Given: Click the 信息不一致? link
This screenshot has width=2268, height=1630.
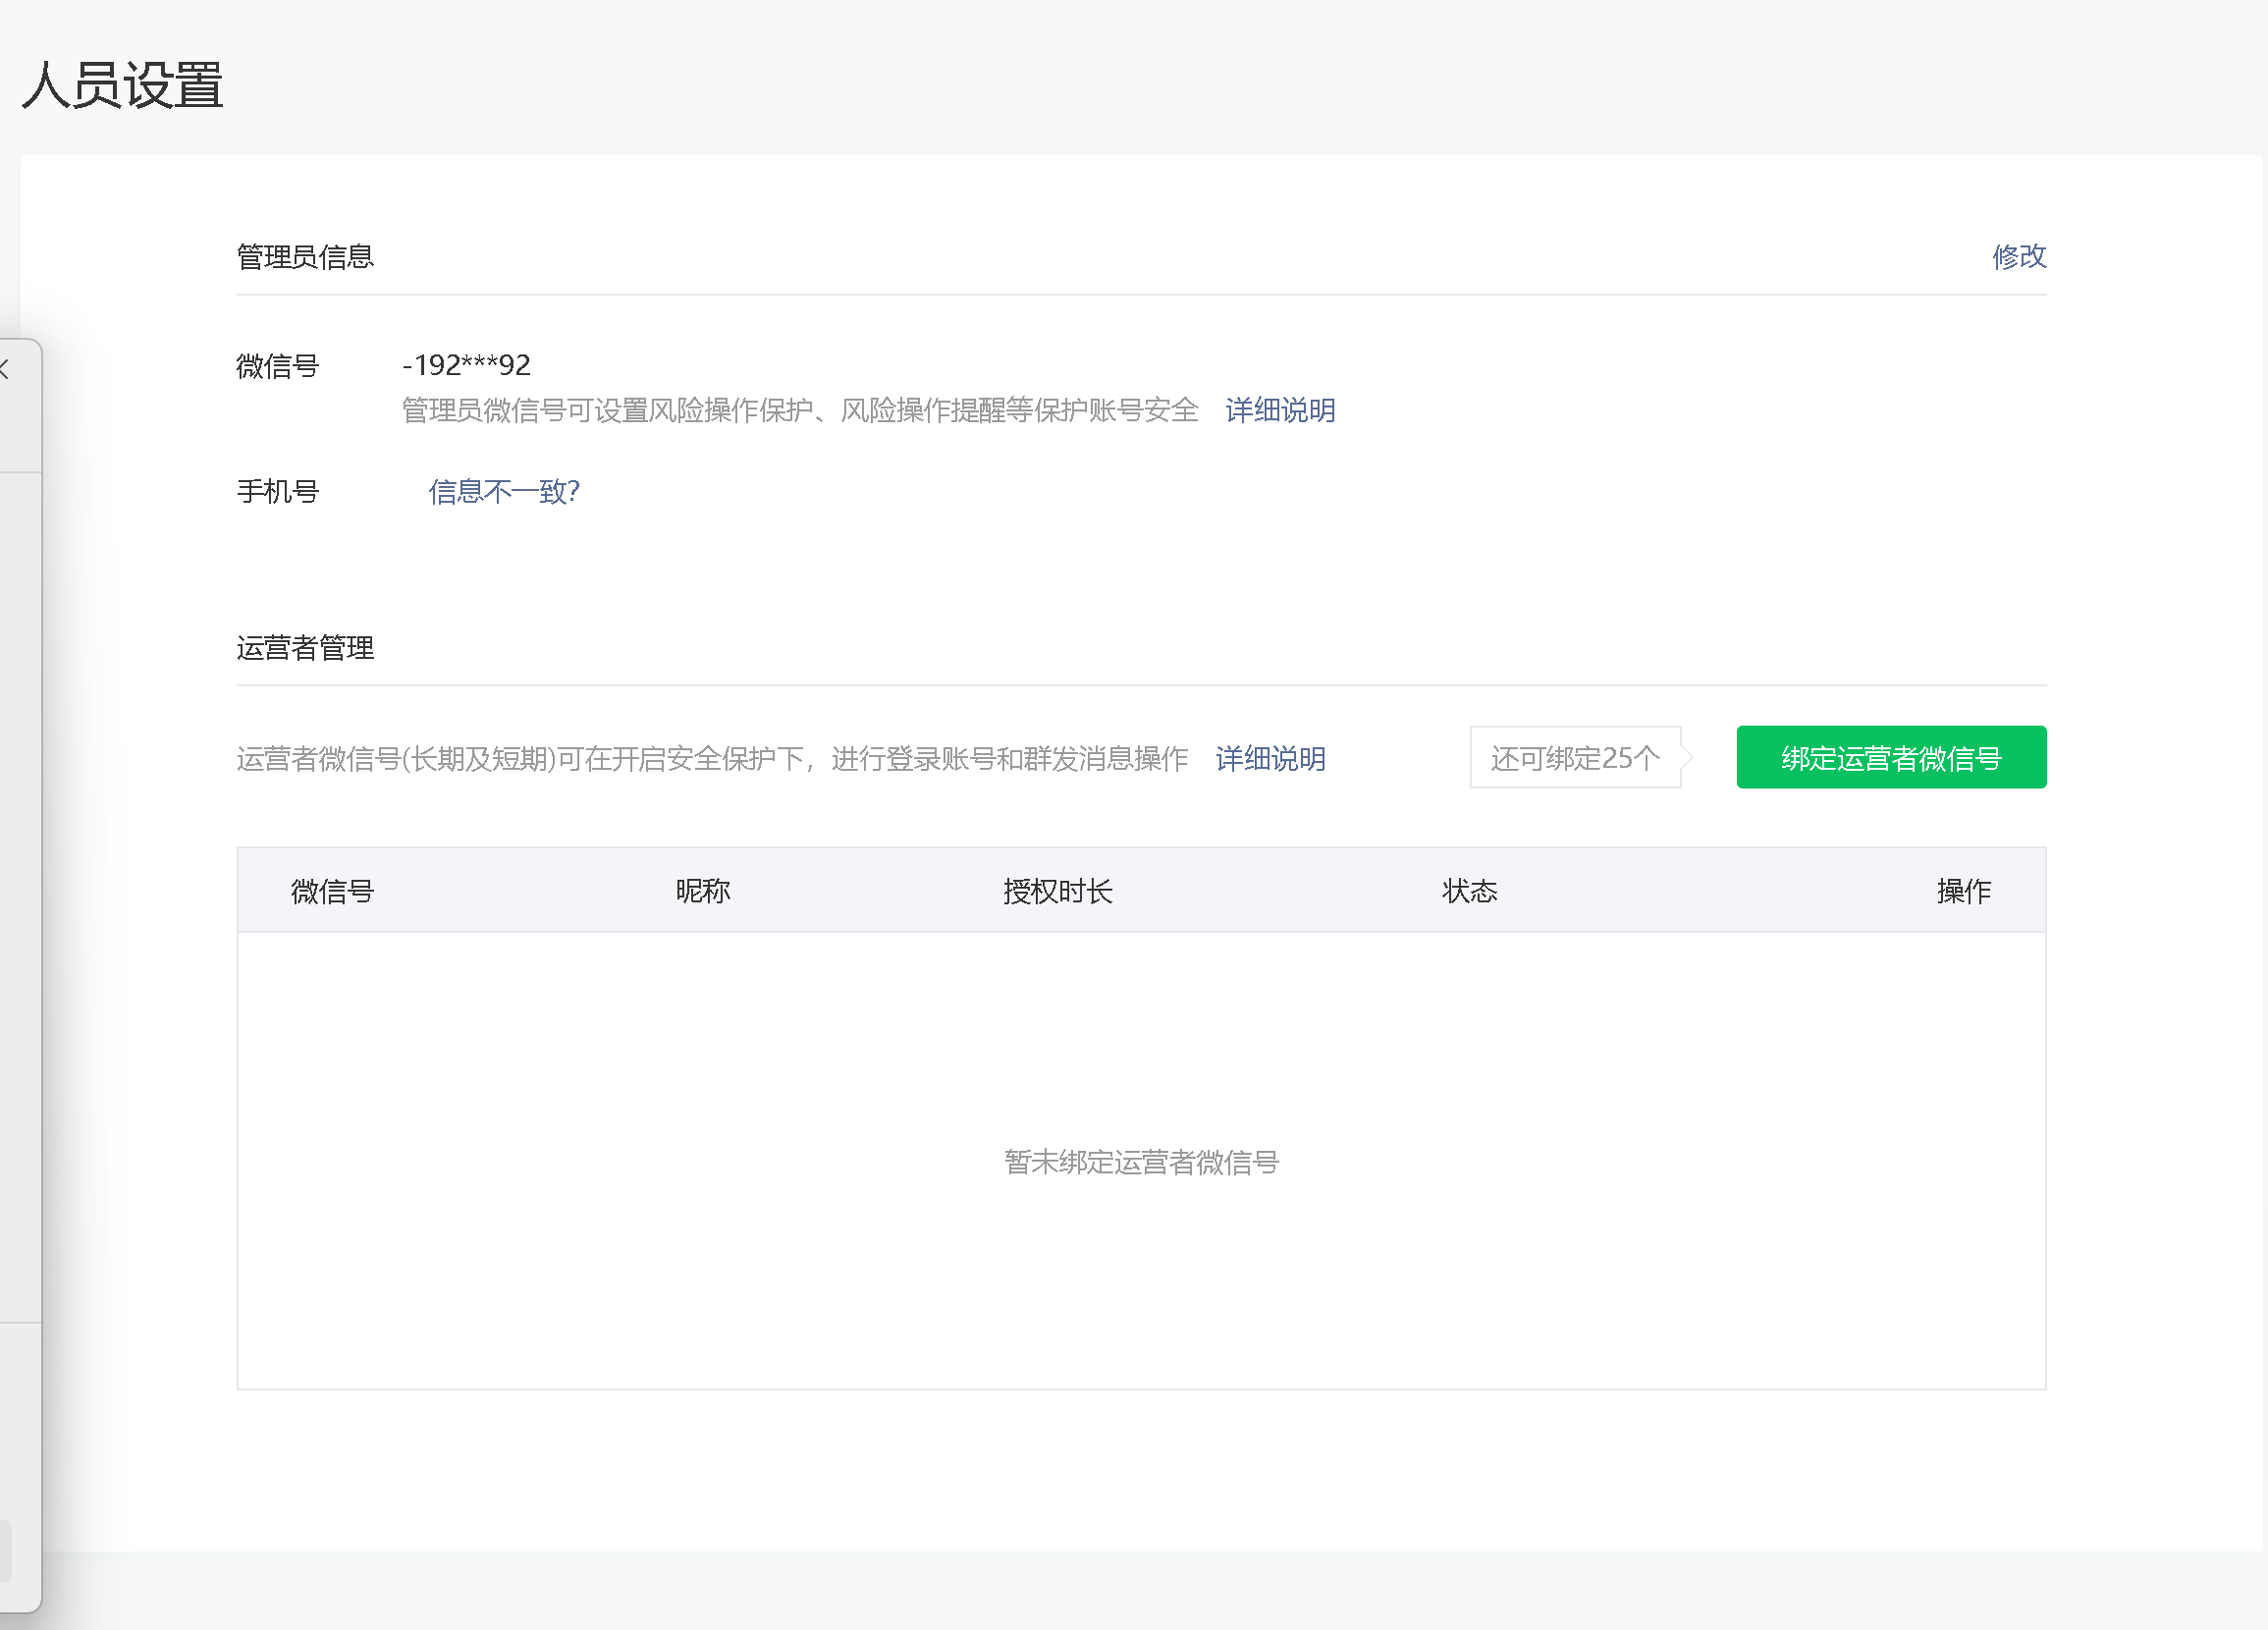Looking at the screenshot, I should pos(503,491).
